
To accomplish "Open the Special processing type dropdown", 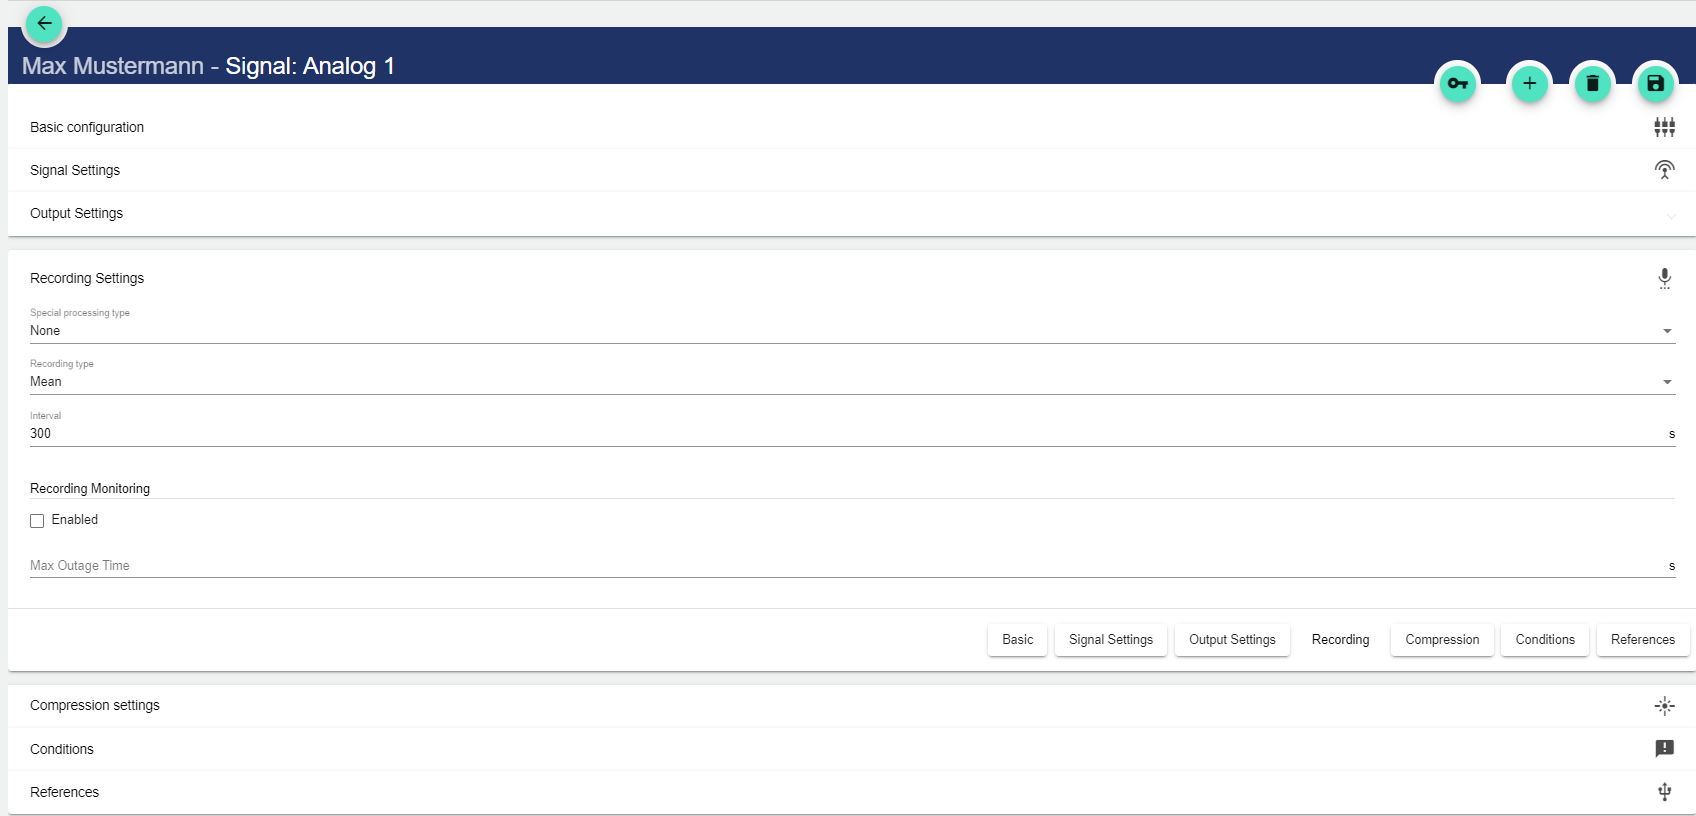I will click(x=852, y=331).
